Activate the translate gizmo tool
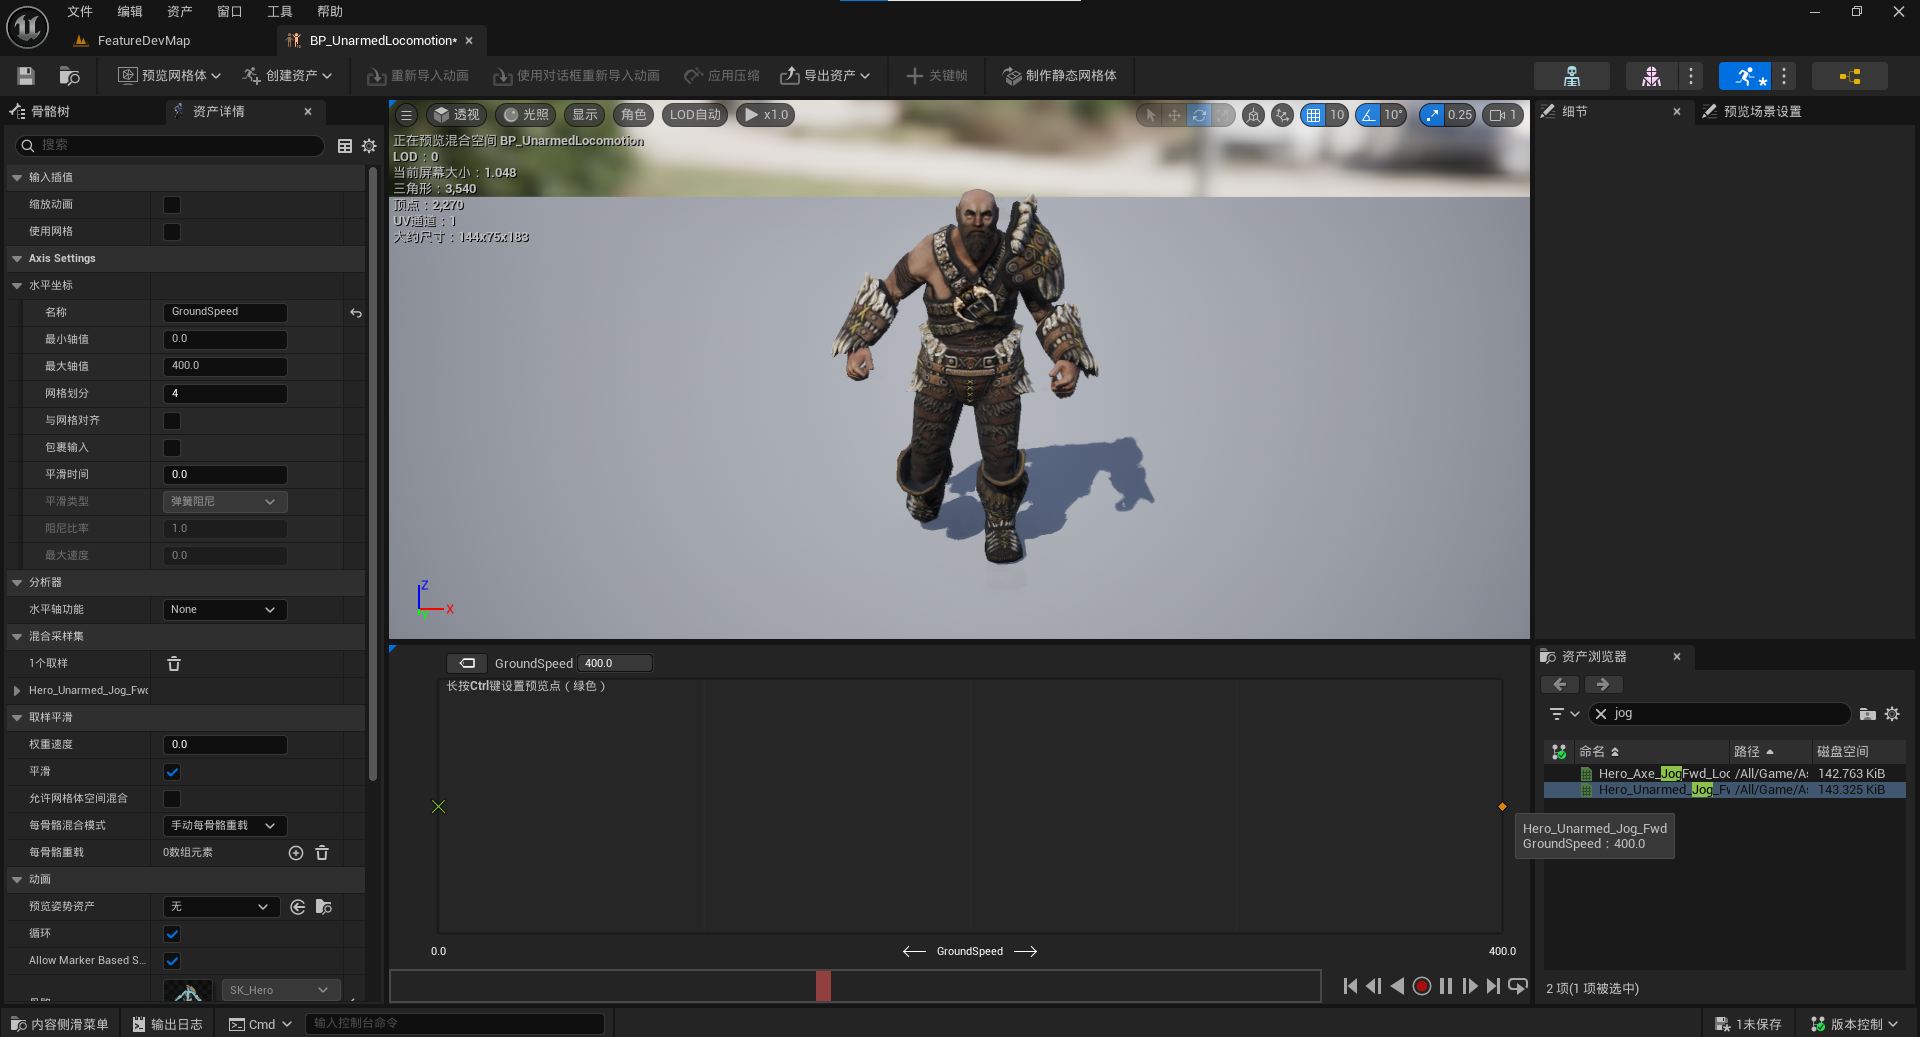 pos(1174,115)
